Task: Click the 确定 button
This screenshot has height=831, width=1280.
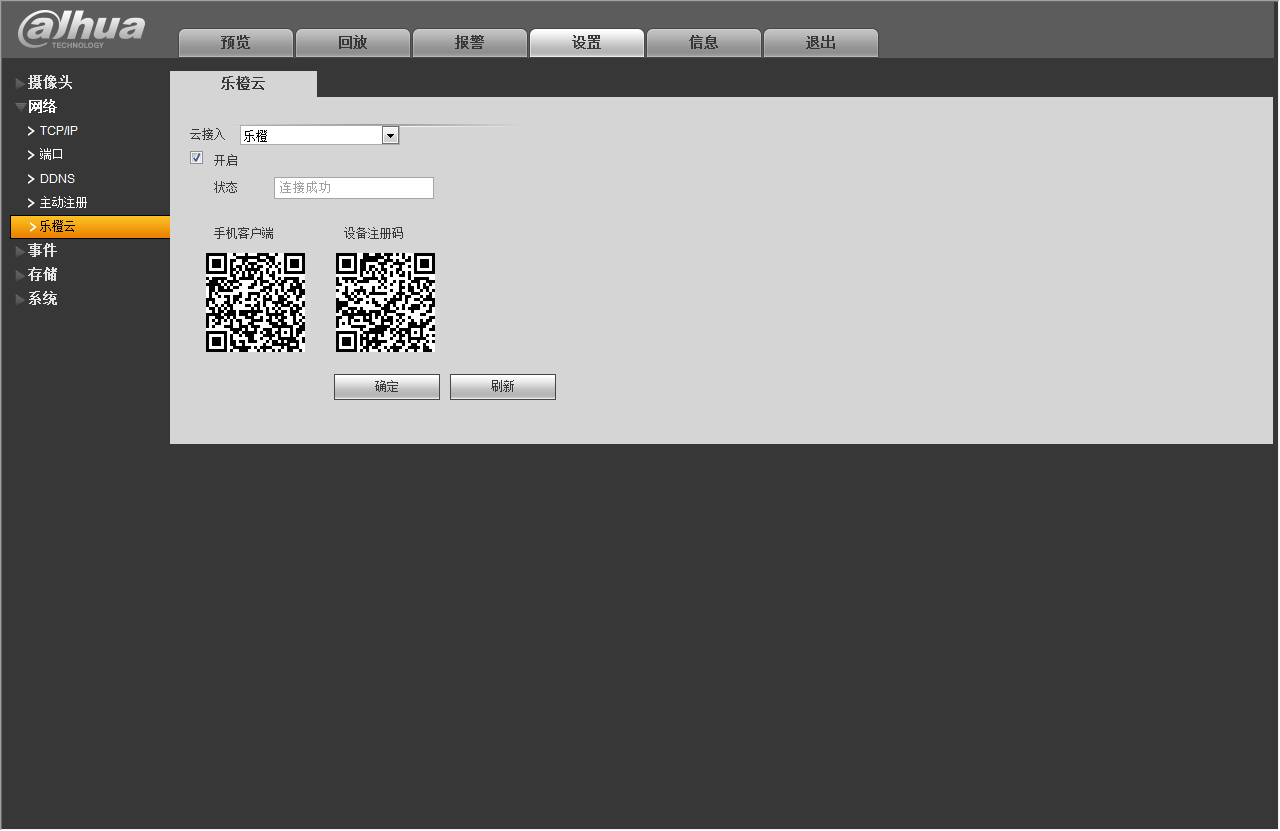Action: pyautogui.click(x=387, y=387)
